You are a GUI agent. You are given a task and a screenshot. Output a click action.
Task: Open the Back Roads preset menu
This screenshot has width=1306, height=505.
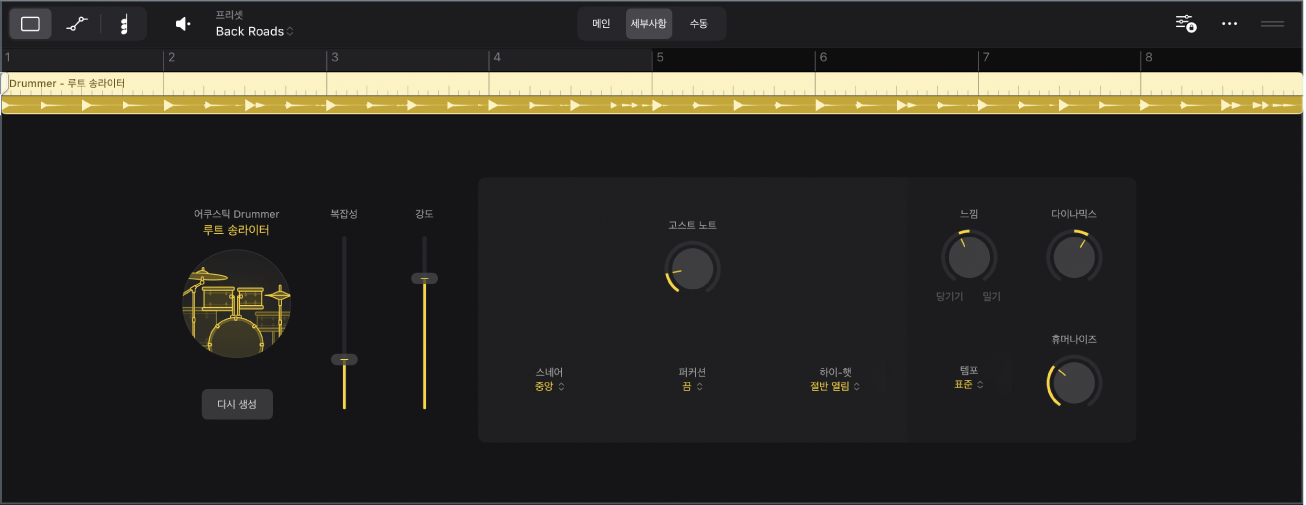coord(255,32)
